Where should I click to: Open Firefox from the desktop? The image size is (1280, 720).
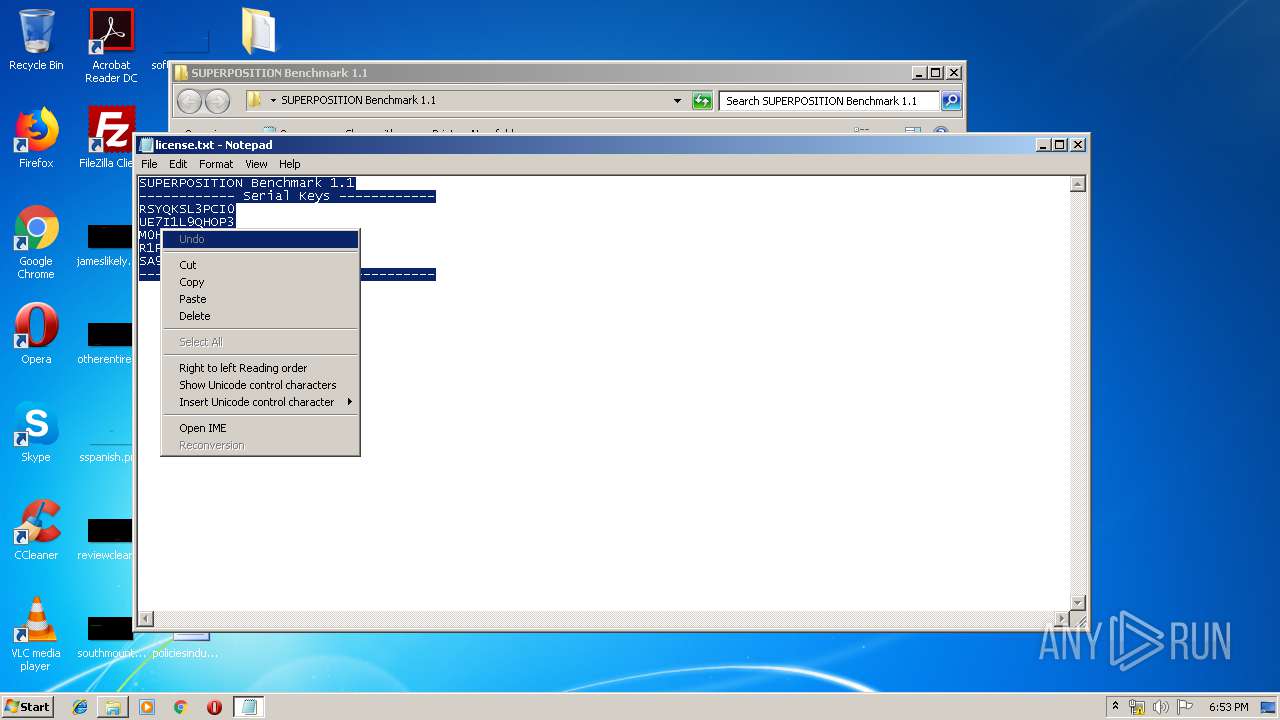click(x=36, y=138)
